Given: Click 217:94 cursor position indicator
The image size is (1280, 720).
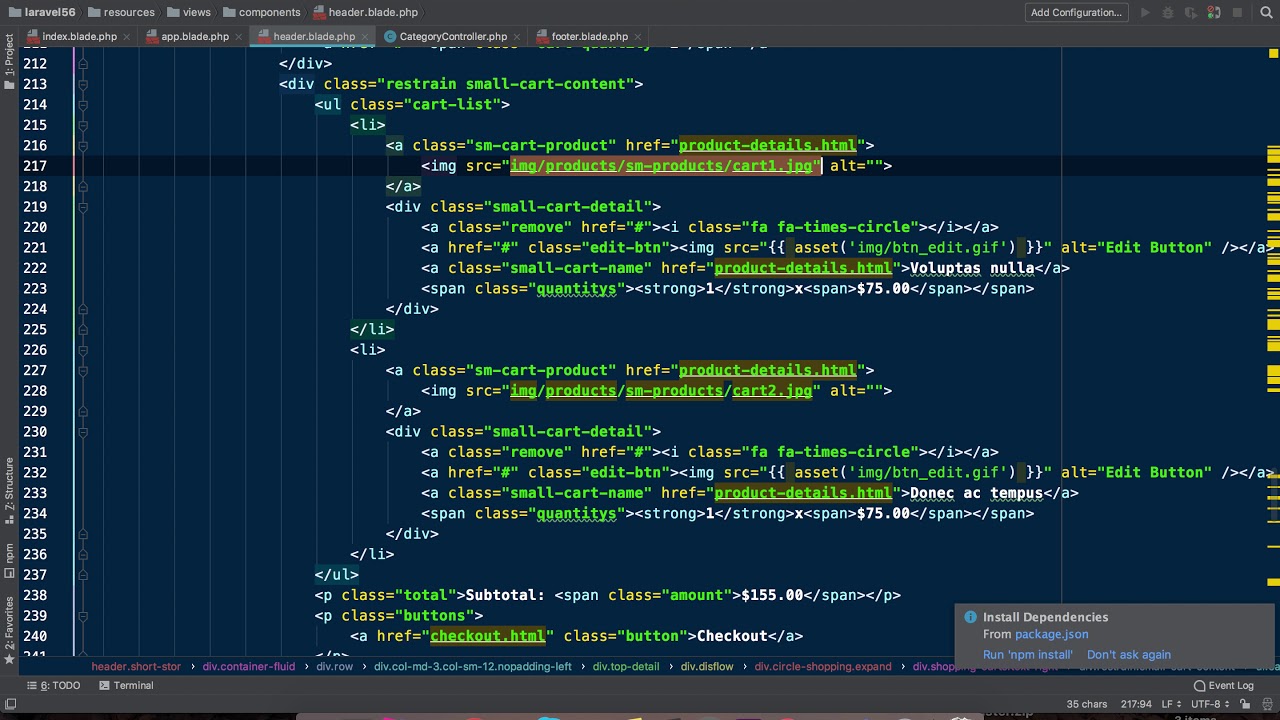Looking at the screenshot, I should [x=1135, y=704].
